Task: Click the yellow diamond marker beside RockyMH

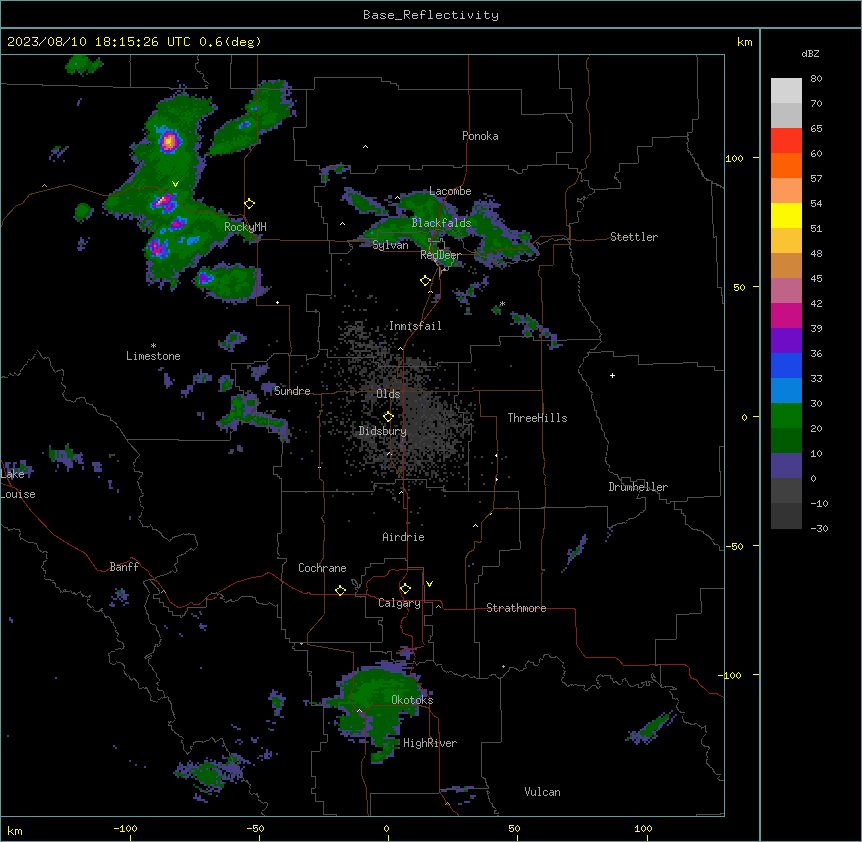Action: (250, 204)
